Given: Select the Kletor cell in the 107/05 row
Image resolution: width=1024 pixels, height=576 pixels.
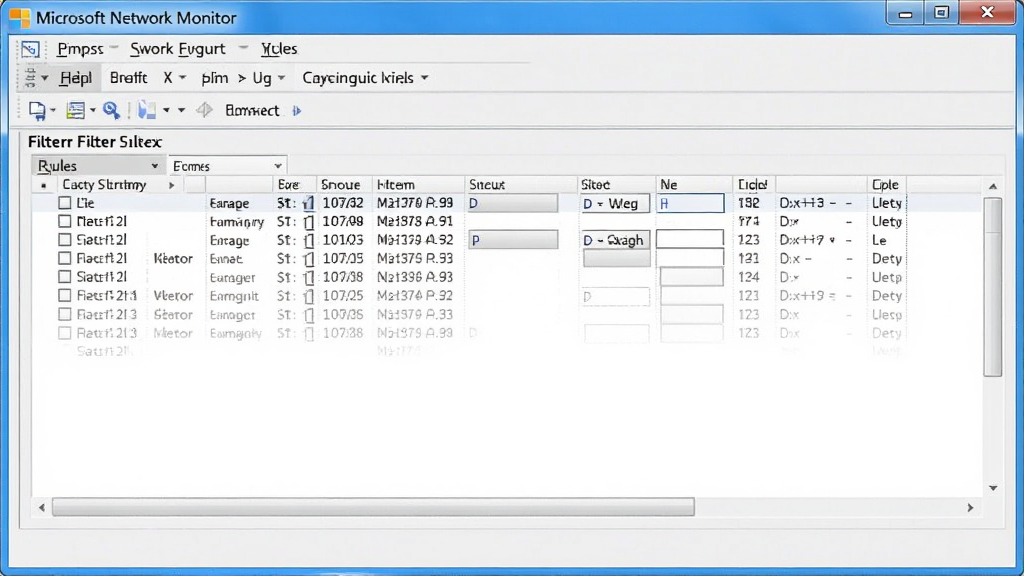Looking at the screenshot, I should point(173,259).
